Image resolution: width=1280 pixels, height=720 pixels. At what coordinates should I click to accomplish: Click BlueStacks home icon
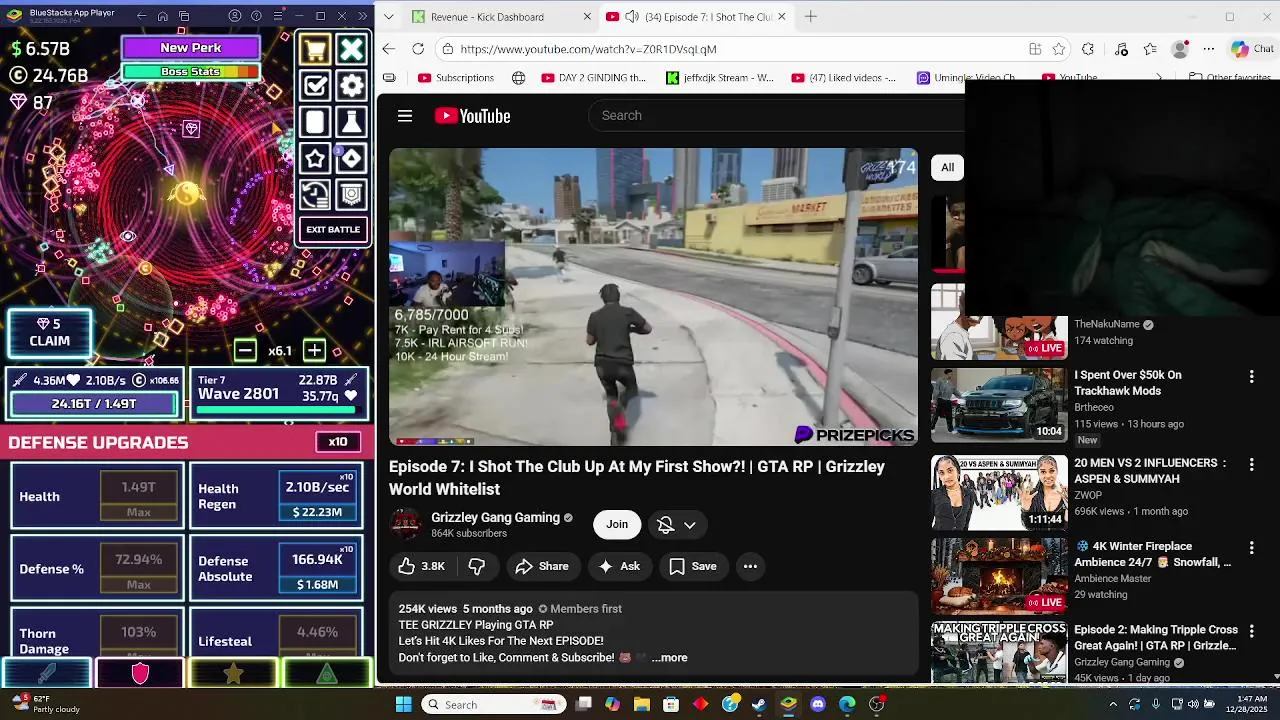(162, 16)
